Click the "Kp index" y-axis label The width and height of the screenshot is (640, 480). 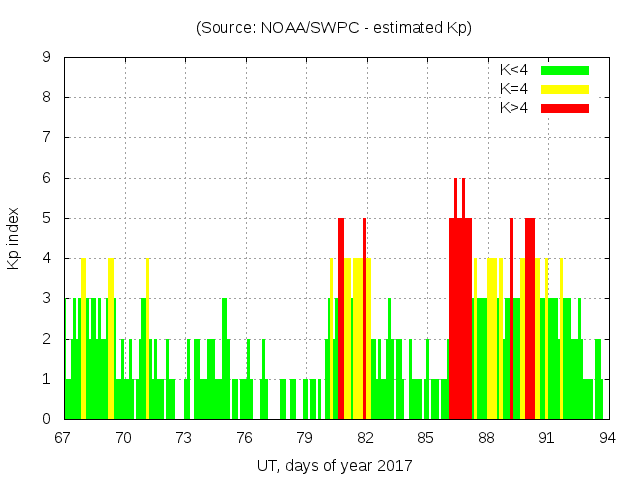pos(14,238)
